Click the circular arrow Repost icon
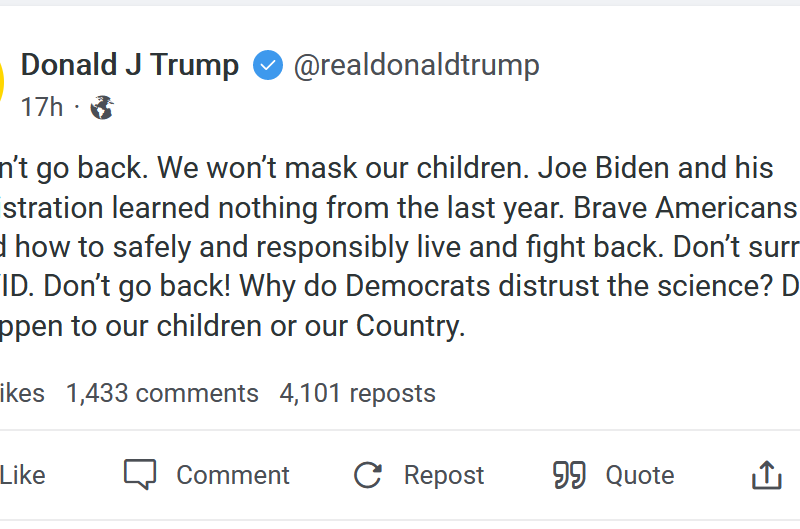800x529 pixels. tap(368, 475)
